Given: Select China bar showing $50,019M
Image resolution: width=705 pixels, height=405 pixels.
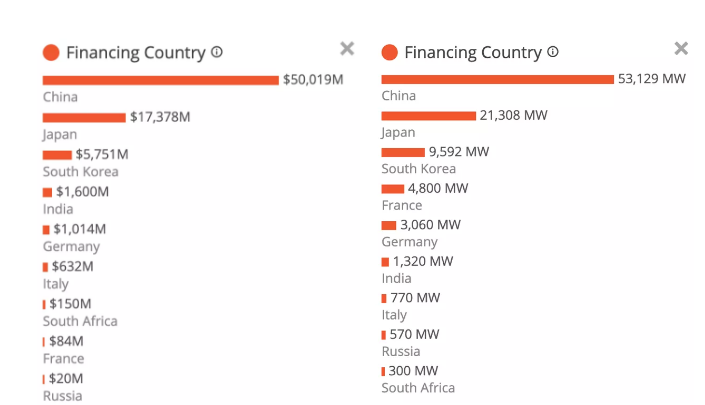Looking at the screenshot, I should coord(160,80).
